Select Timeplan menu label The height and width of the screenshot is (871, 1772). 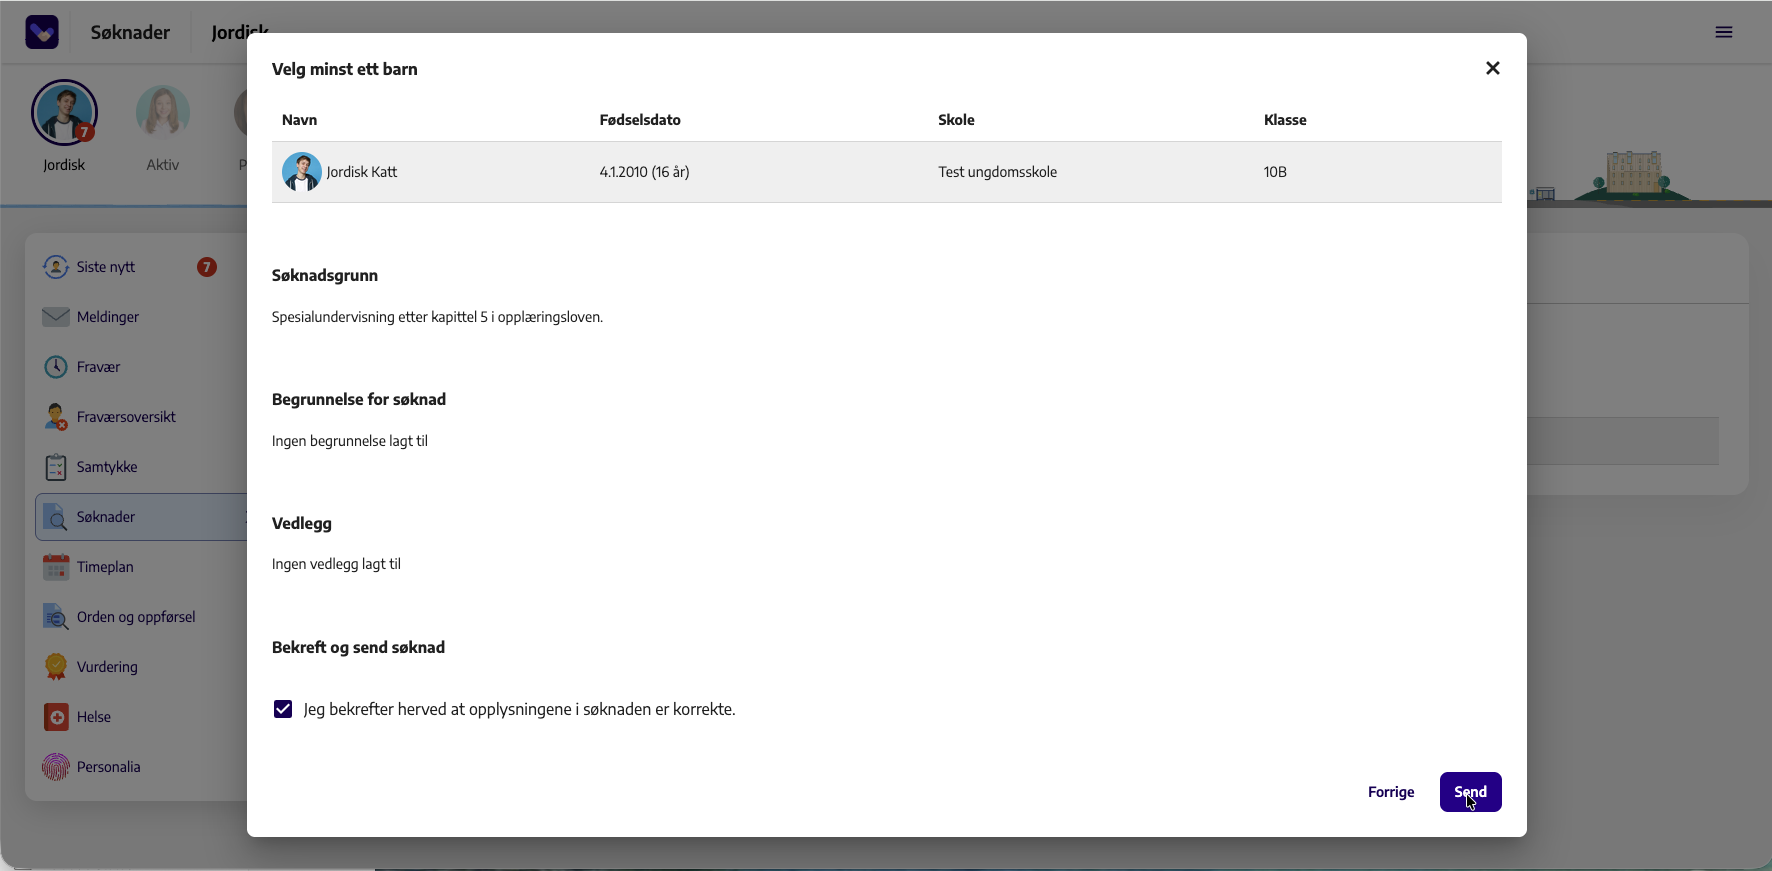(105, 567)
